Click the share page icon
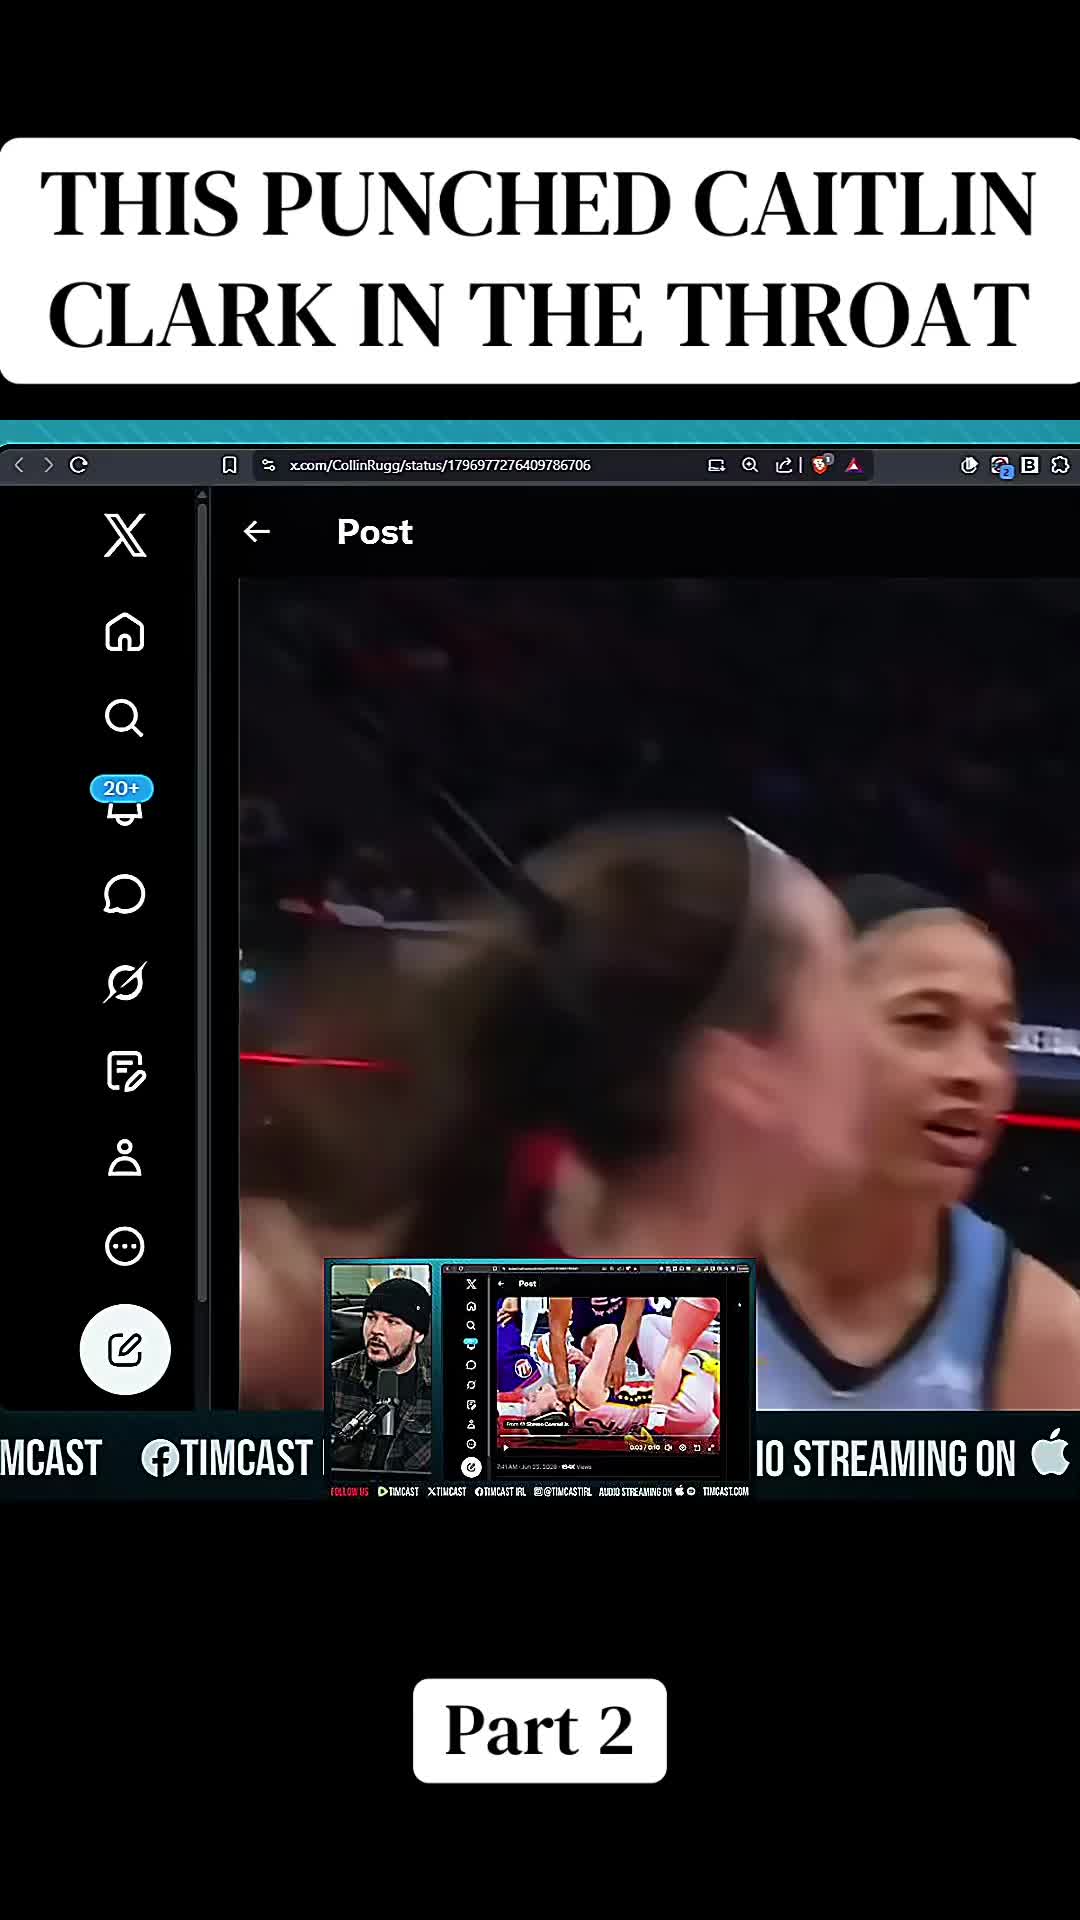Image resolution: width=1080 pixels, height=1920 pixels. coord(784,465)
